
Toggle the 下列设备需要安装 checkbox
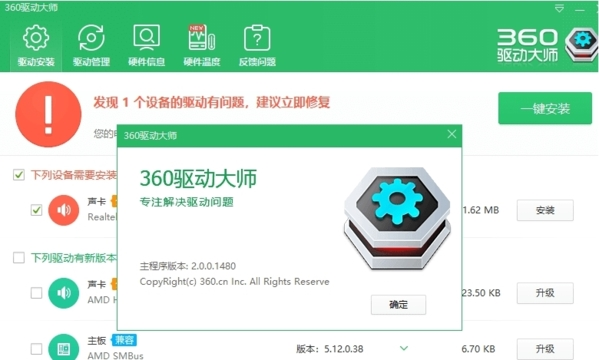click(19, 175)
